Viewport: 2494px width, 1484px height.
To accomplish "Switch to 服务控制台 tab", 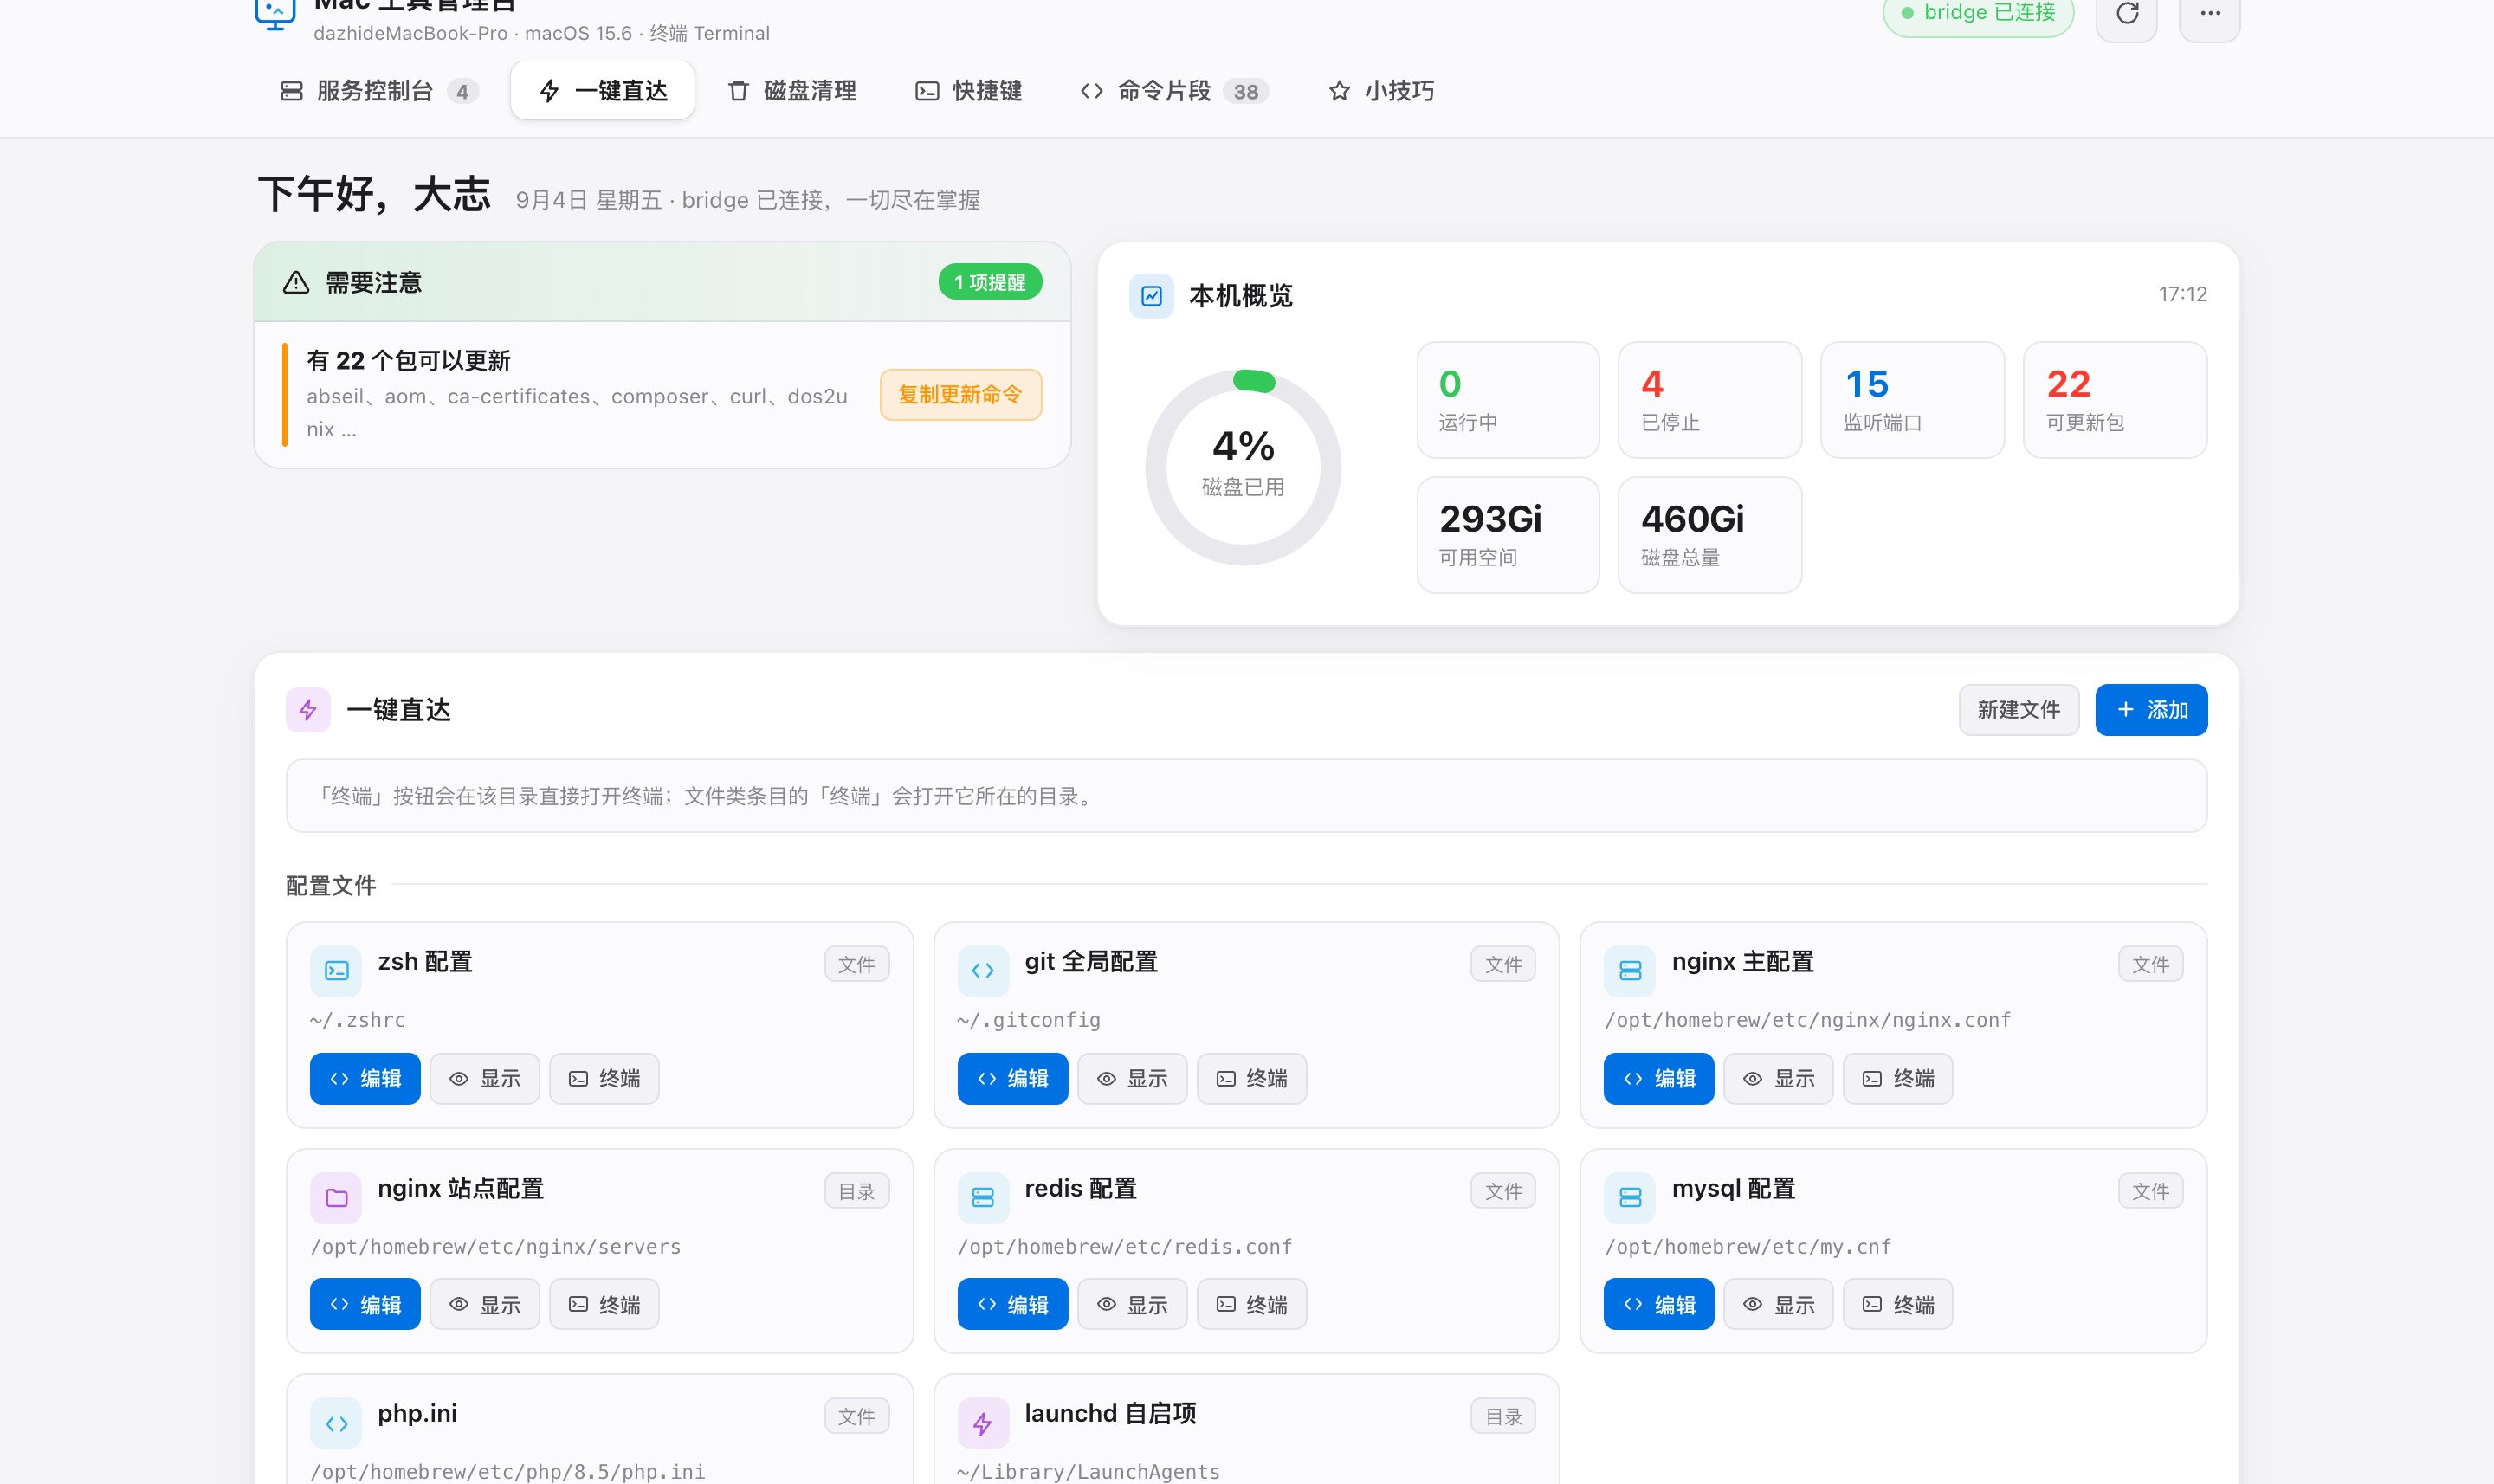I will coord(378,91).
